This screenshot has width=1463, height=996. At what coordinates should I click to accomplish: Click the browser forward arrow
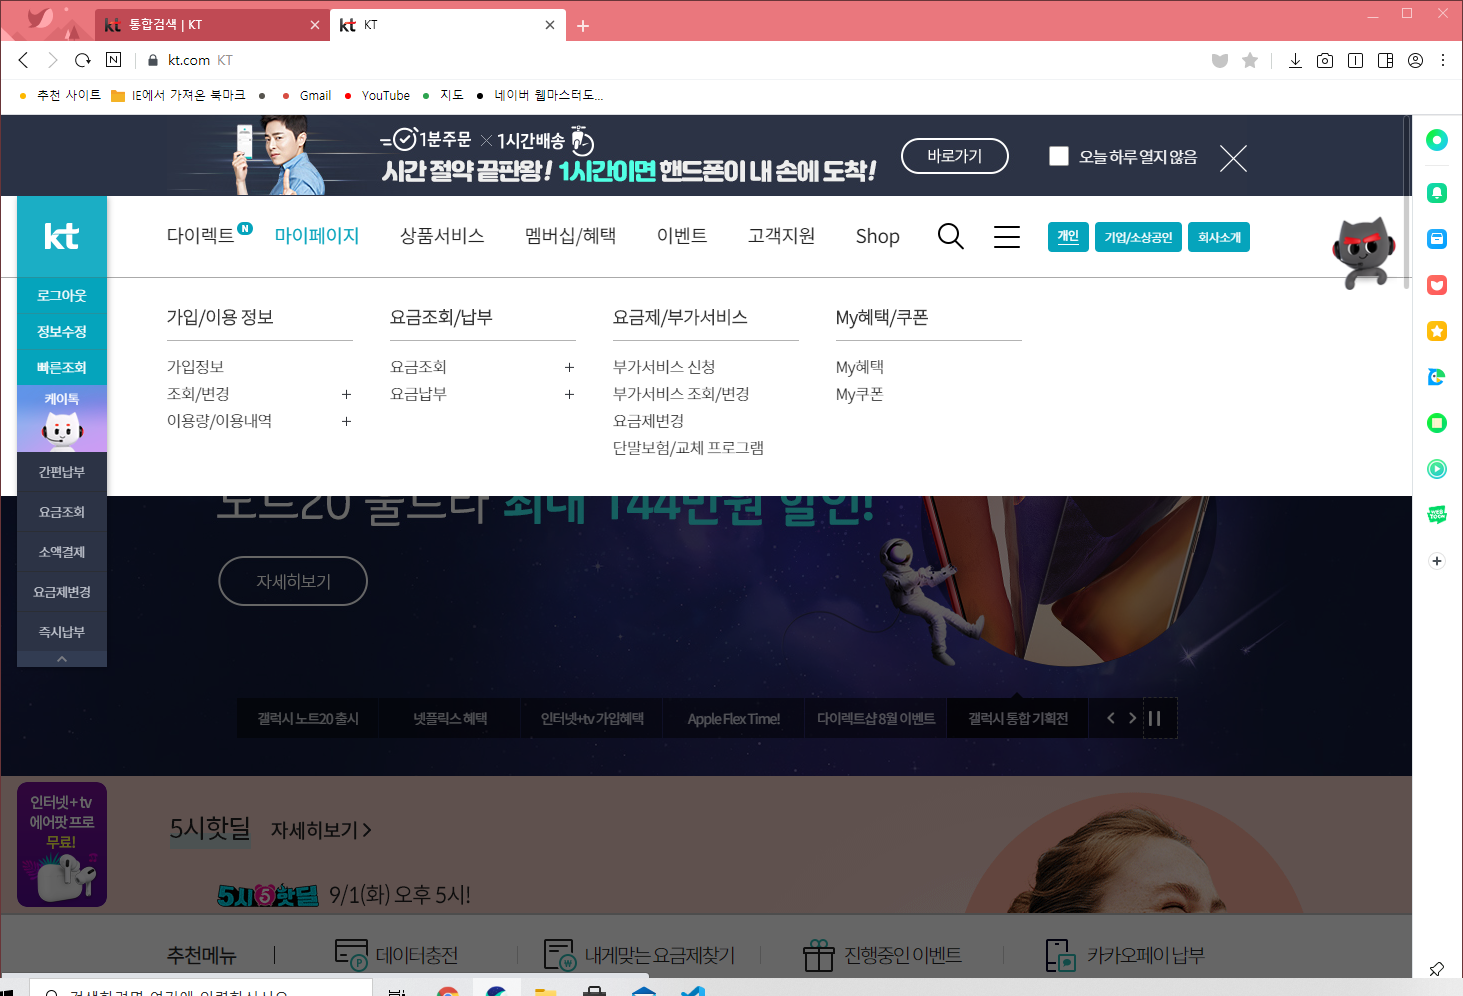pyautogui.click(x=53, y=60)
